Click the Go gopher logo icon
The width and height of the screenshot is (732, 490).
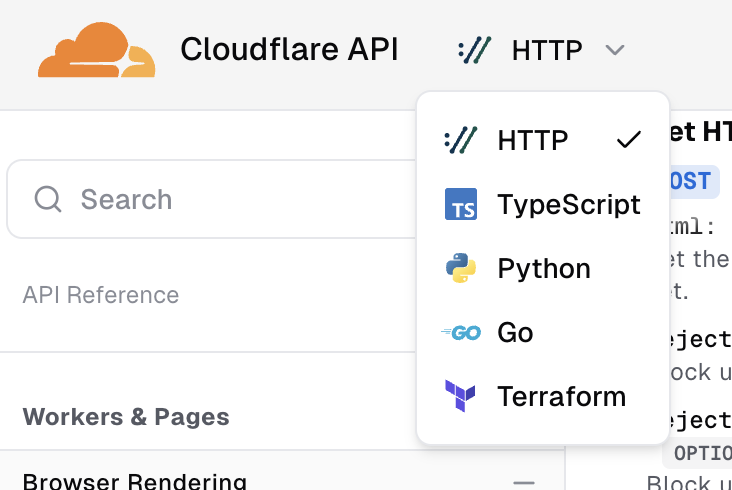tap(461, 333)
